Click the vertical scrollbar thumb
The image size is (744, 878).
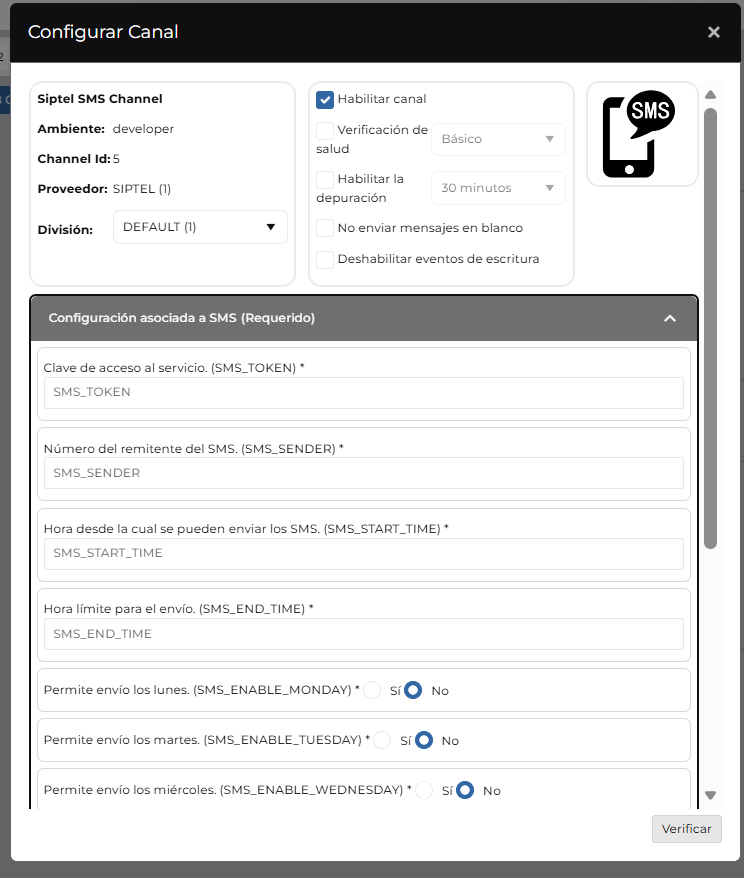coord(710,329)
